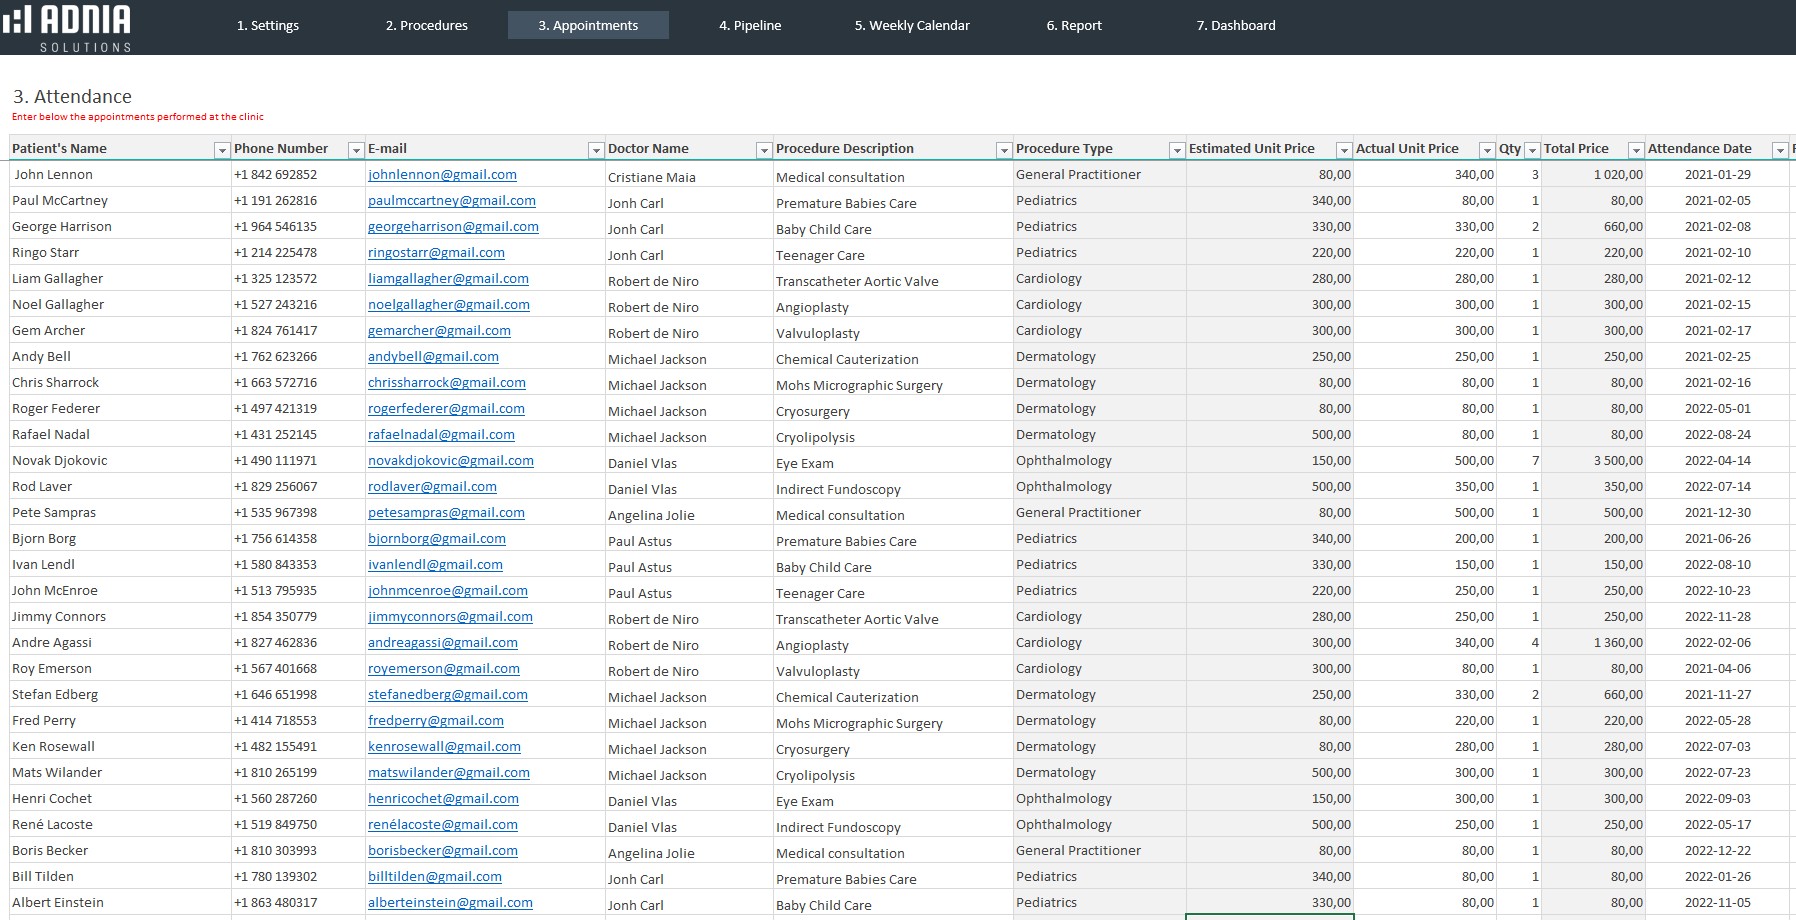Expand the Procedure Description filter arrow
Viewport: 1796px width, 920px height.
tap(1003, 150)
